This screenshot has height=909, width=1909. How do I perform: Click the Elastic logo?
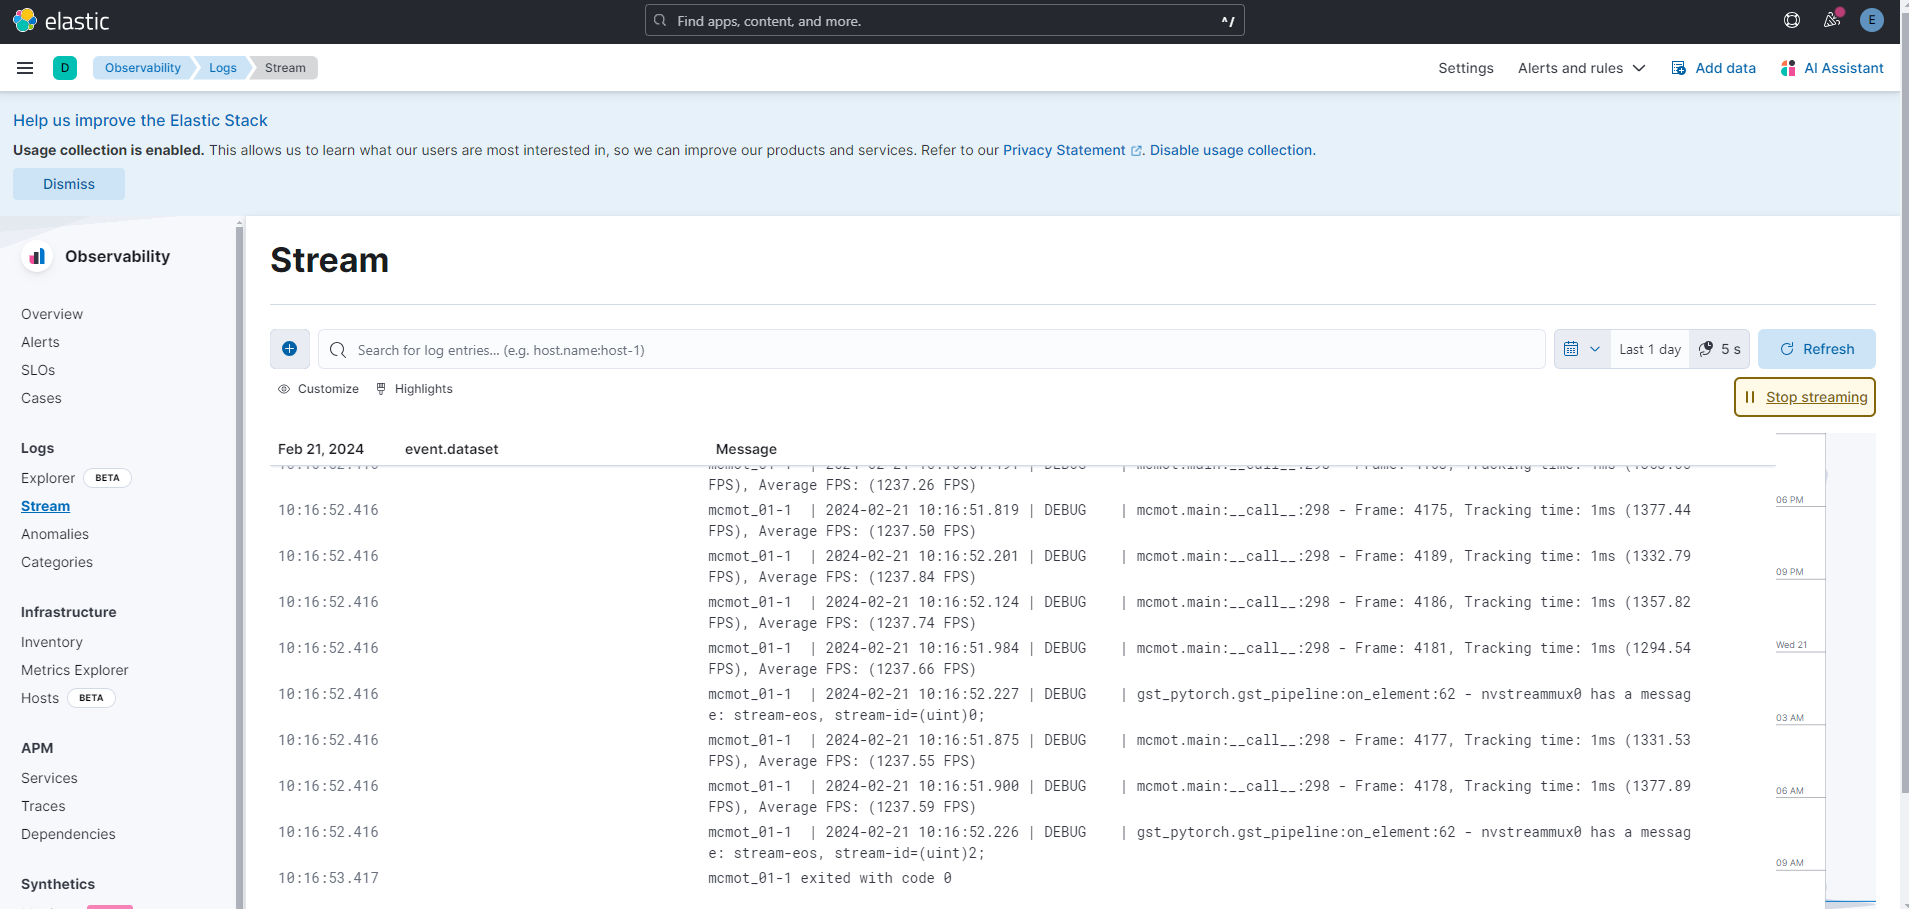tap(61, 20)
